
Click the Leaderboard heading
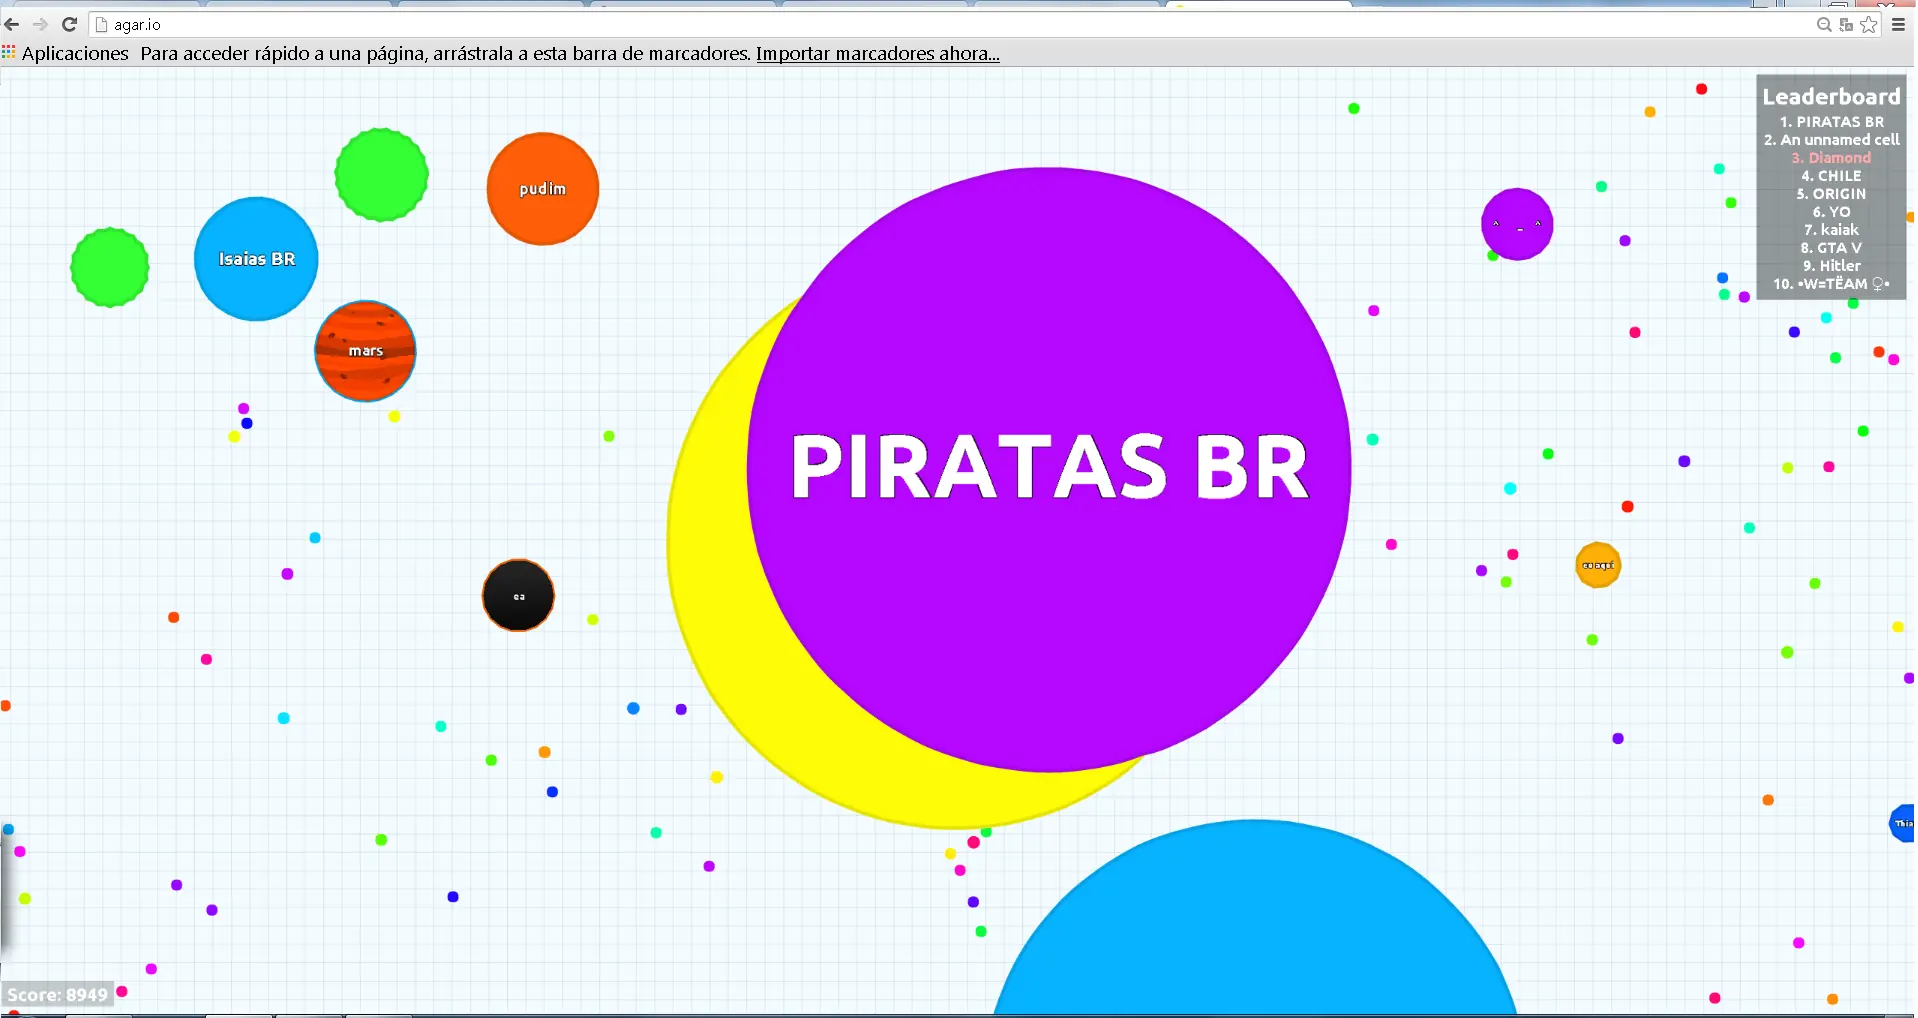(1831, 97)
